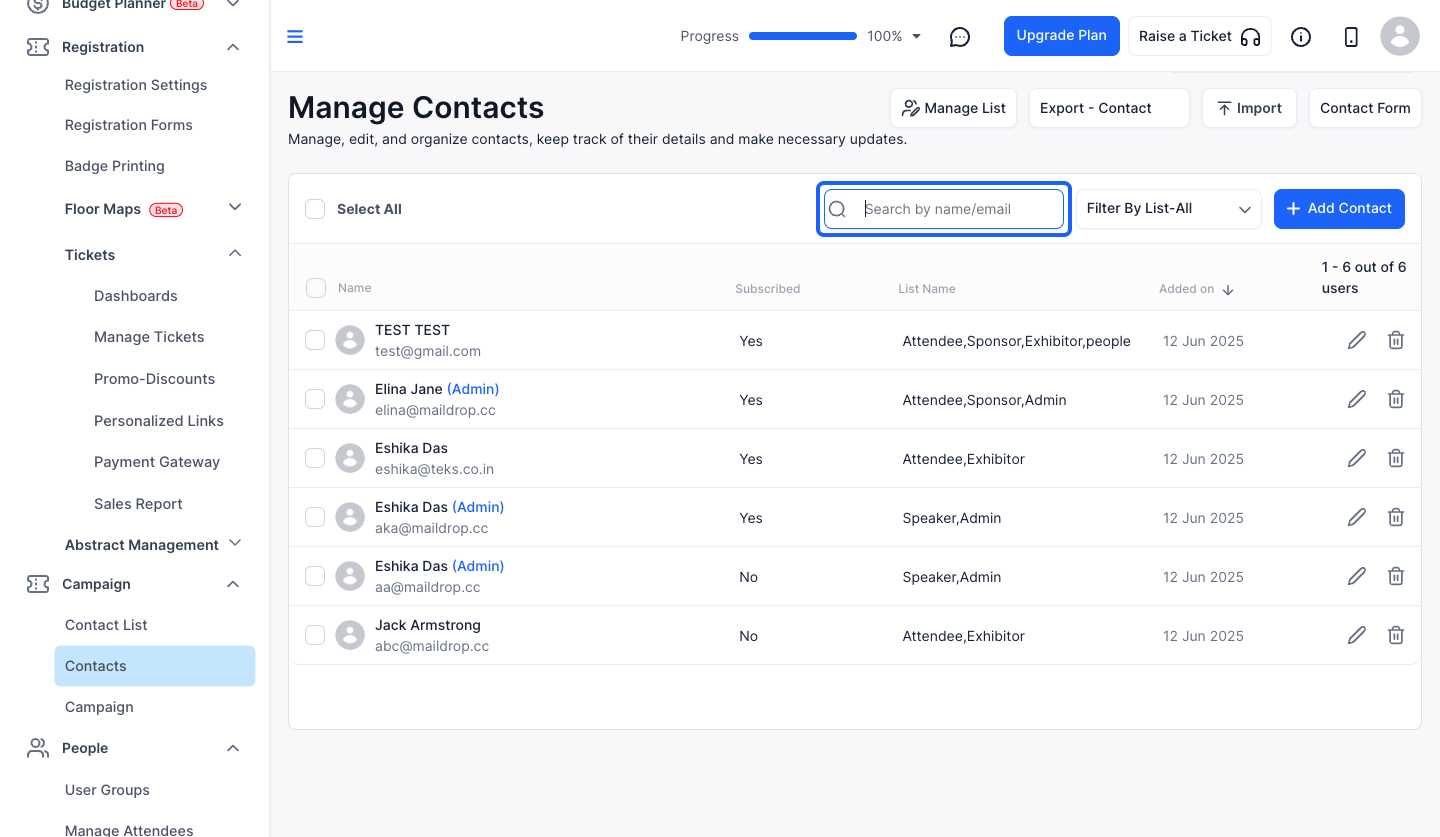Image resolution: width=1440 pixels, height=837 pixels.
Task: Expand the Floor Maps chevron
Action: (x=235, y=207)
